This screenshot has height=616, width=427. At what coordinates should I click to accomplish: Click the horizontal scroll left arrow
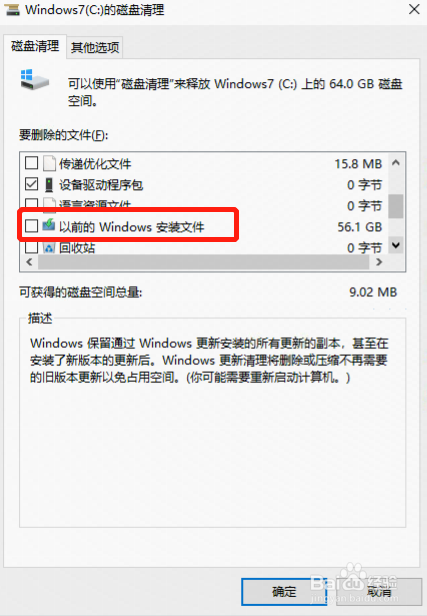coord(29,262)
